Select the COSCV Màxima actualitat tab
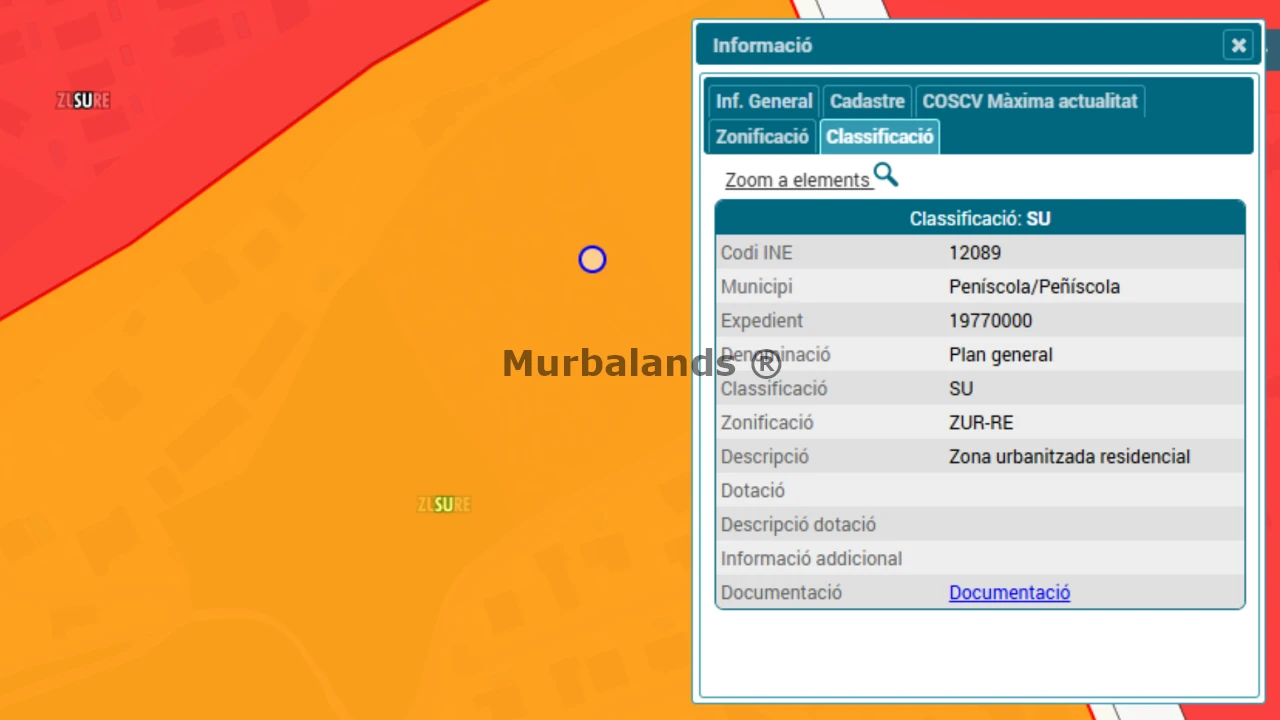Viewport: 1280px width, 720px height. pos(1029,101)
